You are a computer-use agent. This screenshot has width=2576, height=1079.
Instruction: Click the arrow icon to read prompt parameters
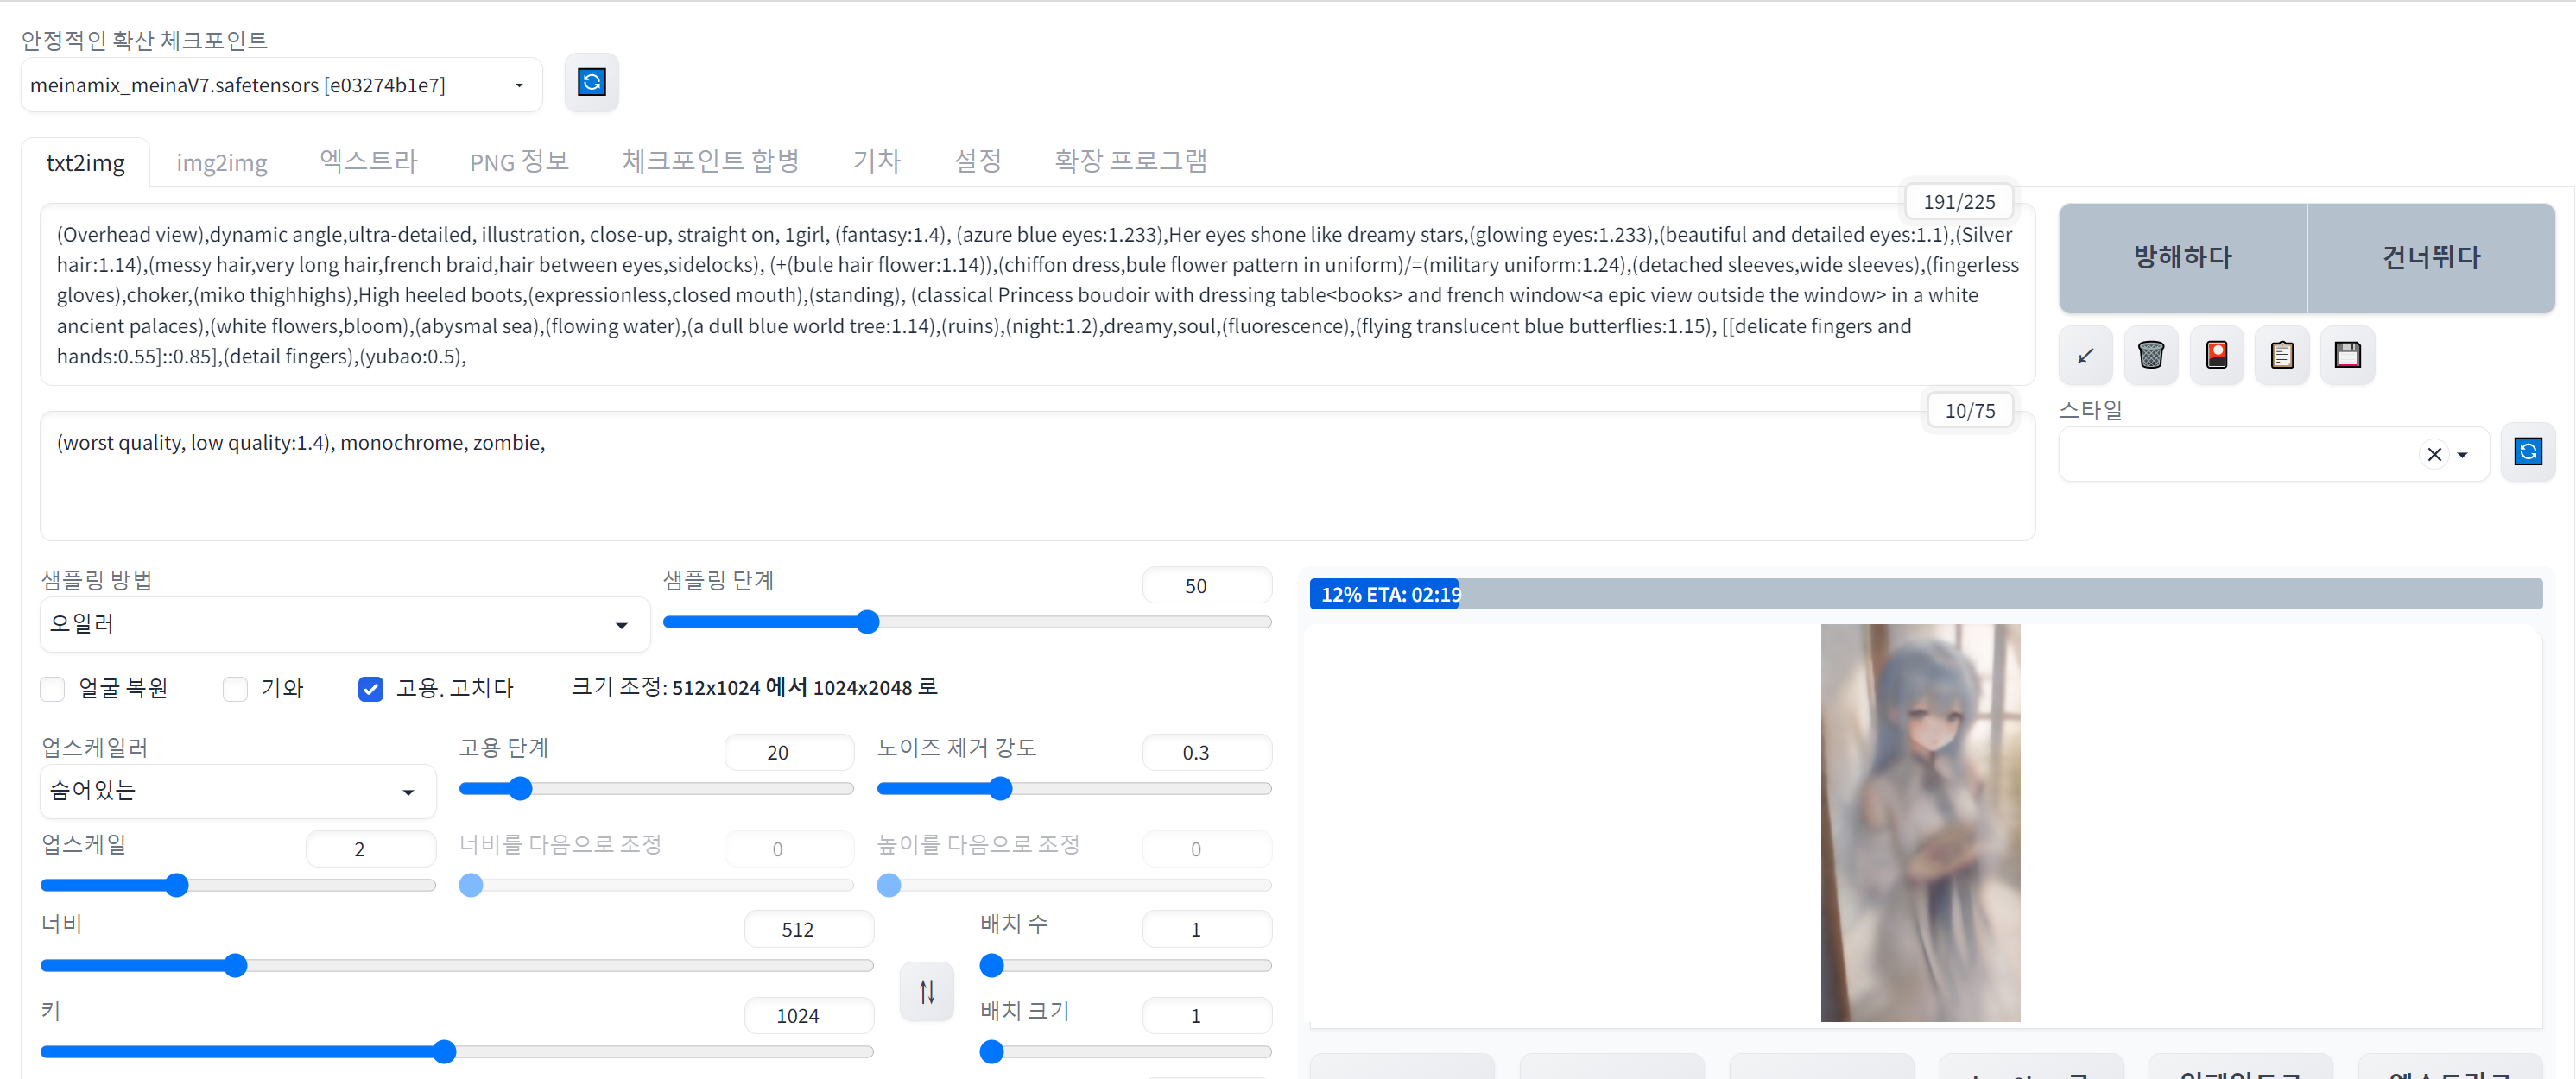[x=2085, y=355]
